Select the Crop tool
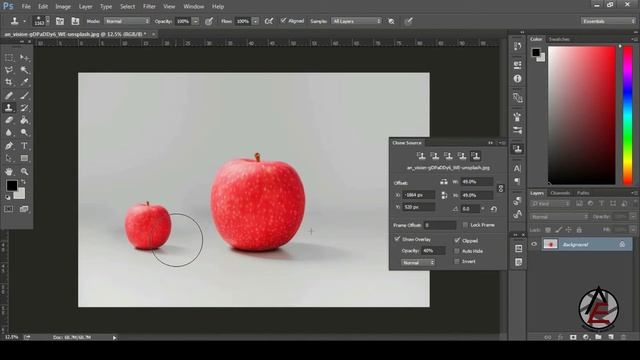The height and width of the screenshot is (360, 640). 9,82
